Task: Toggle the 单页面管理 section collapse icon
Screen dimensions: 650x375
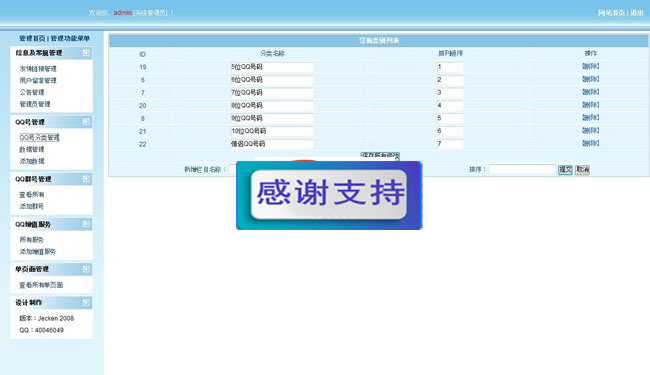Action: [86, 269]
